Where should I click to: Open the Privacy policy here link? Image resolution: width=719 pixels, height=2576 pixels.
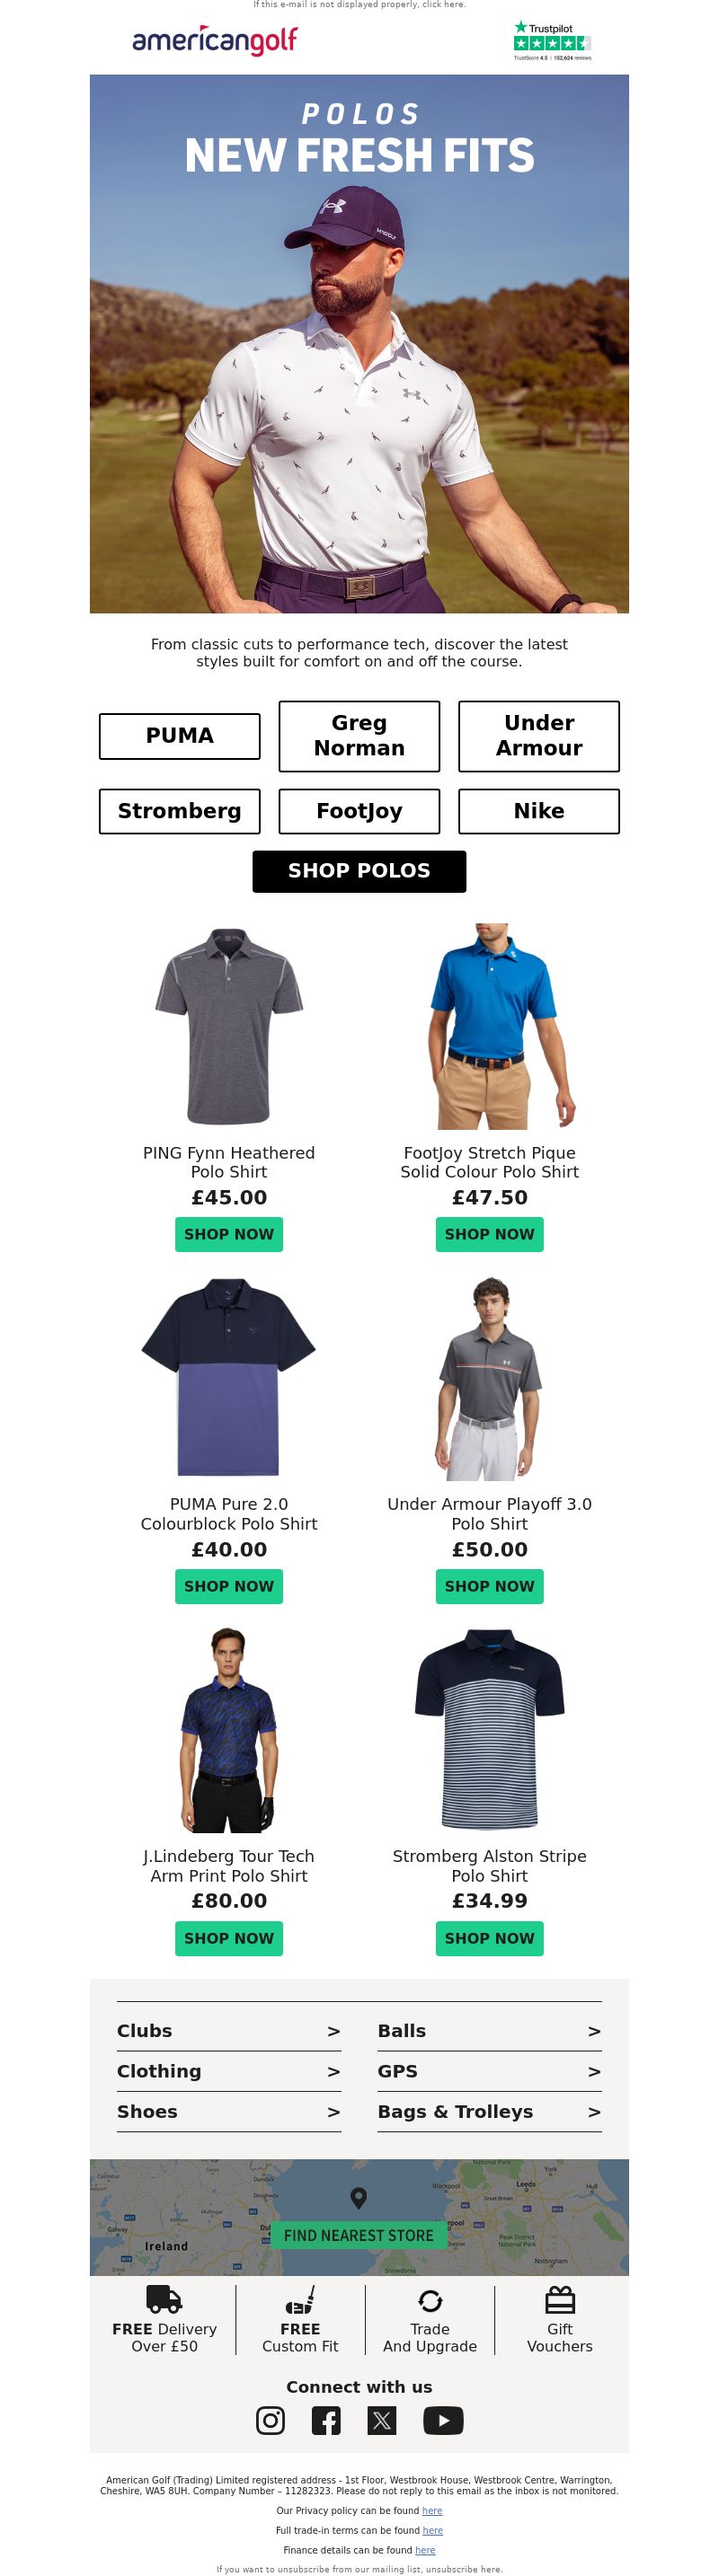[x=432, y=2510]
